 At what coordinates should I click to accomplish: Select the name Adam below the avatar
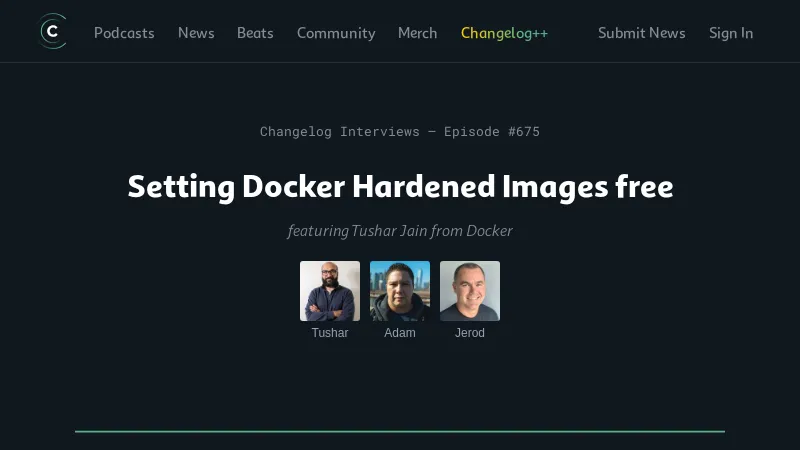[400, 333]
